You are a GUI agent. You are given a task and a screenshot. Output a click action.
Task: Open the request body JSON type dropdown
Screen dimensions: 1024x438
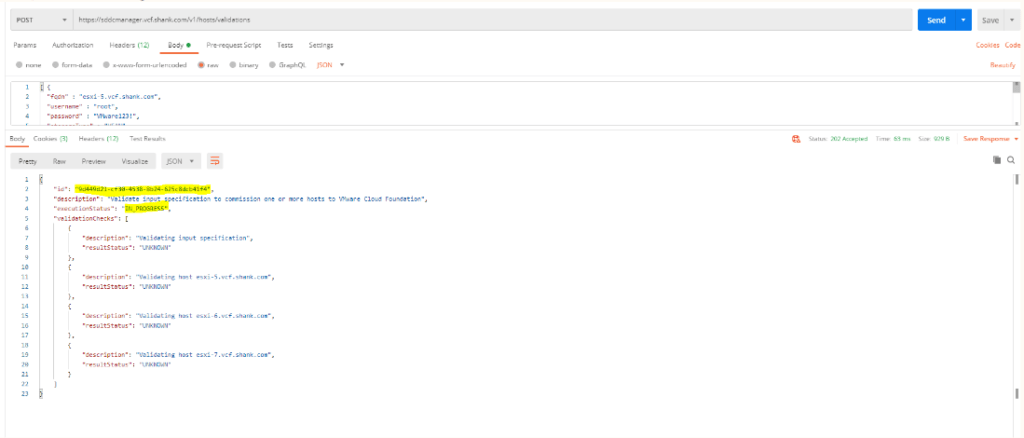click(x=330, y=65)
